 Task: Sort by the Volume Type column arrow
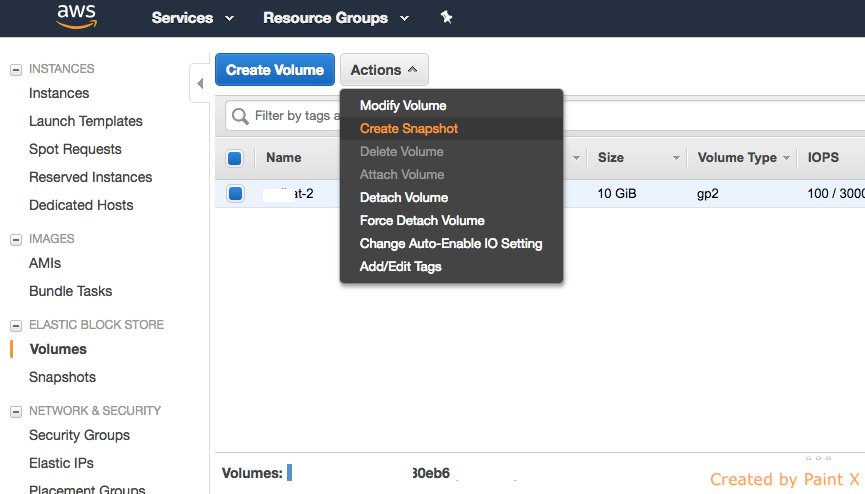click(x=787, y=158)
